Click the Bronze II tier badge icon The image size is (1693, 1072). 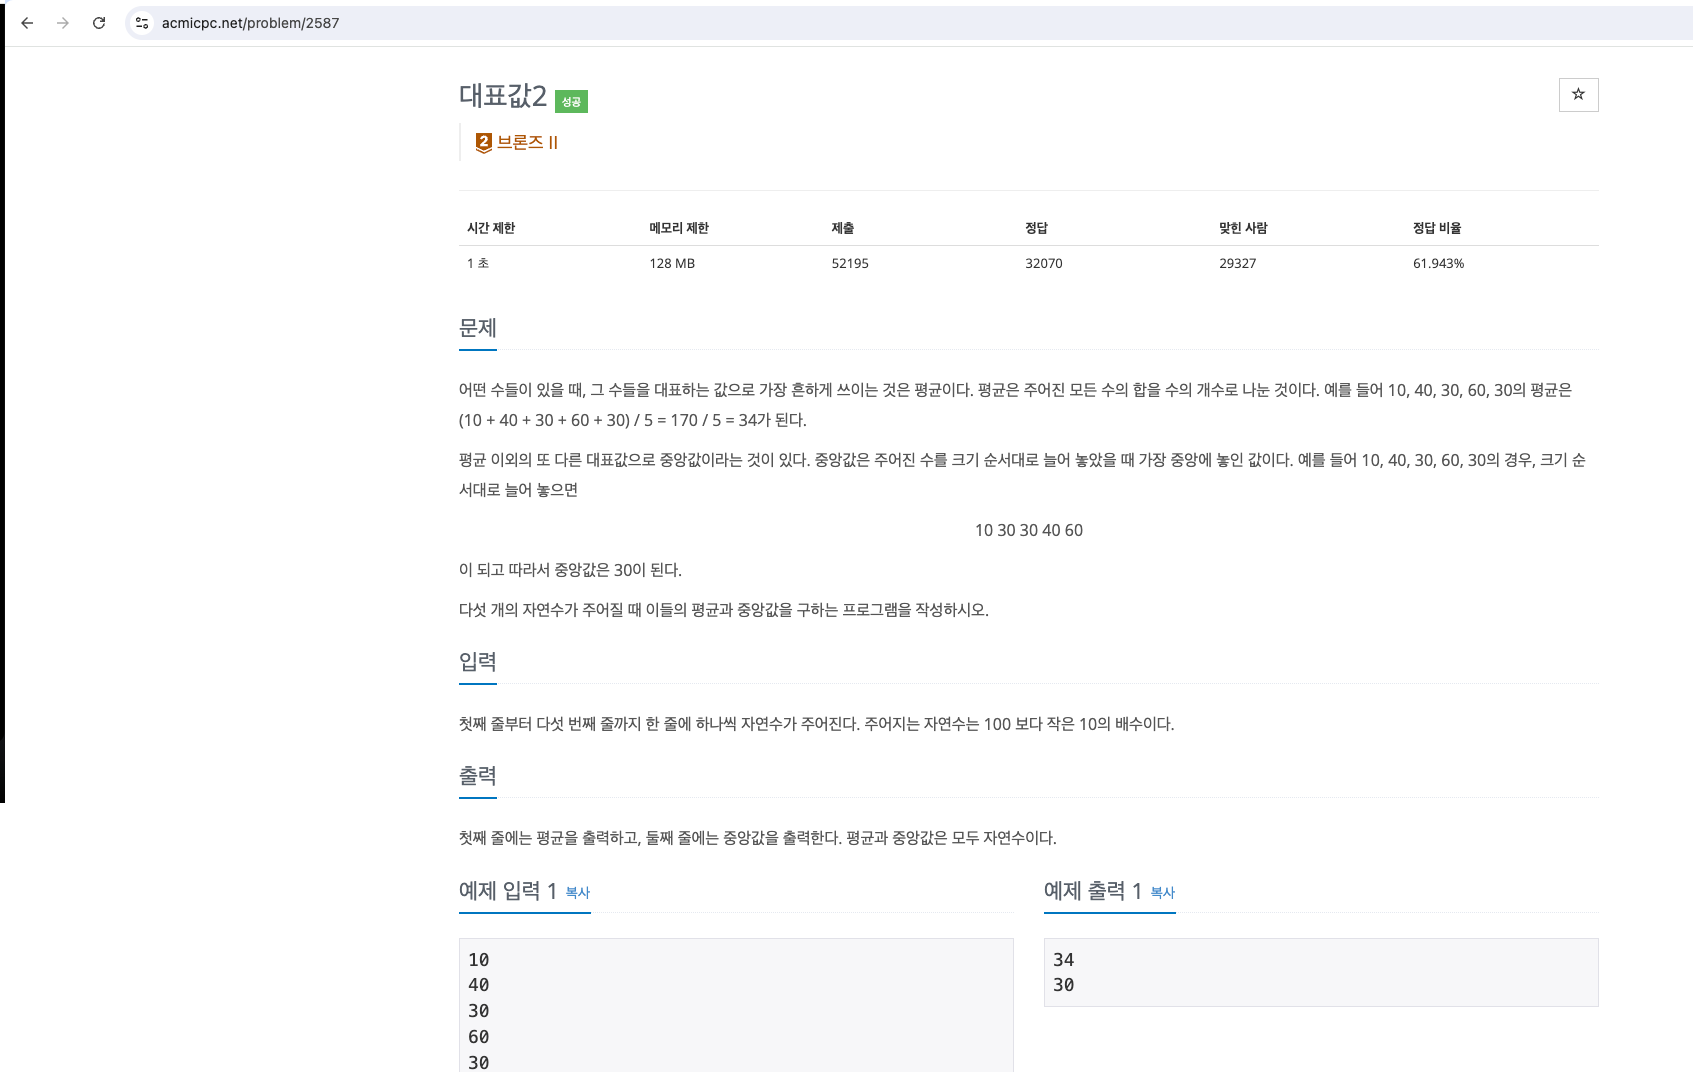pos(484,142)
